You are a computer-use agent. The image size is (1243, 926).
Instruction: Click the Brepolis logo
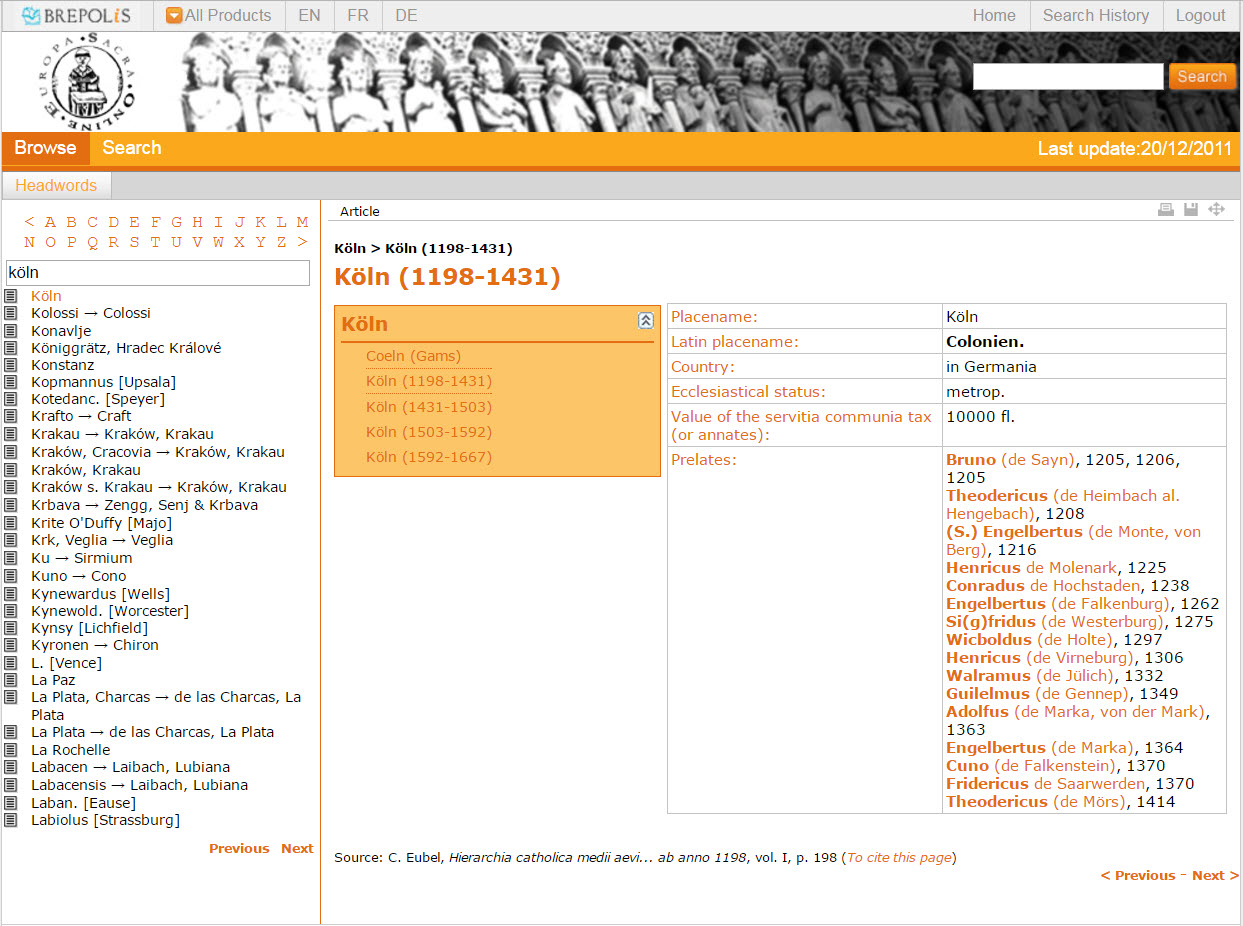click(x=76, y=16)
